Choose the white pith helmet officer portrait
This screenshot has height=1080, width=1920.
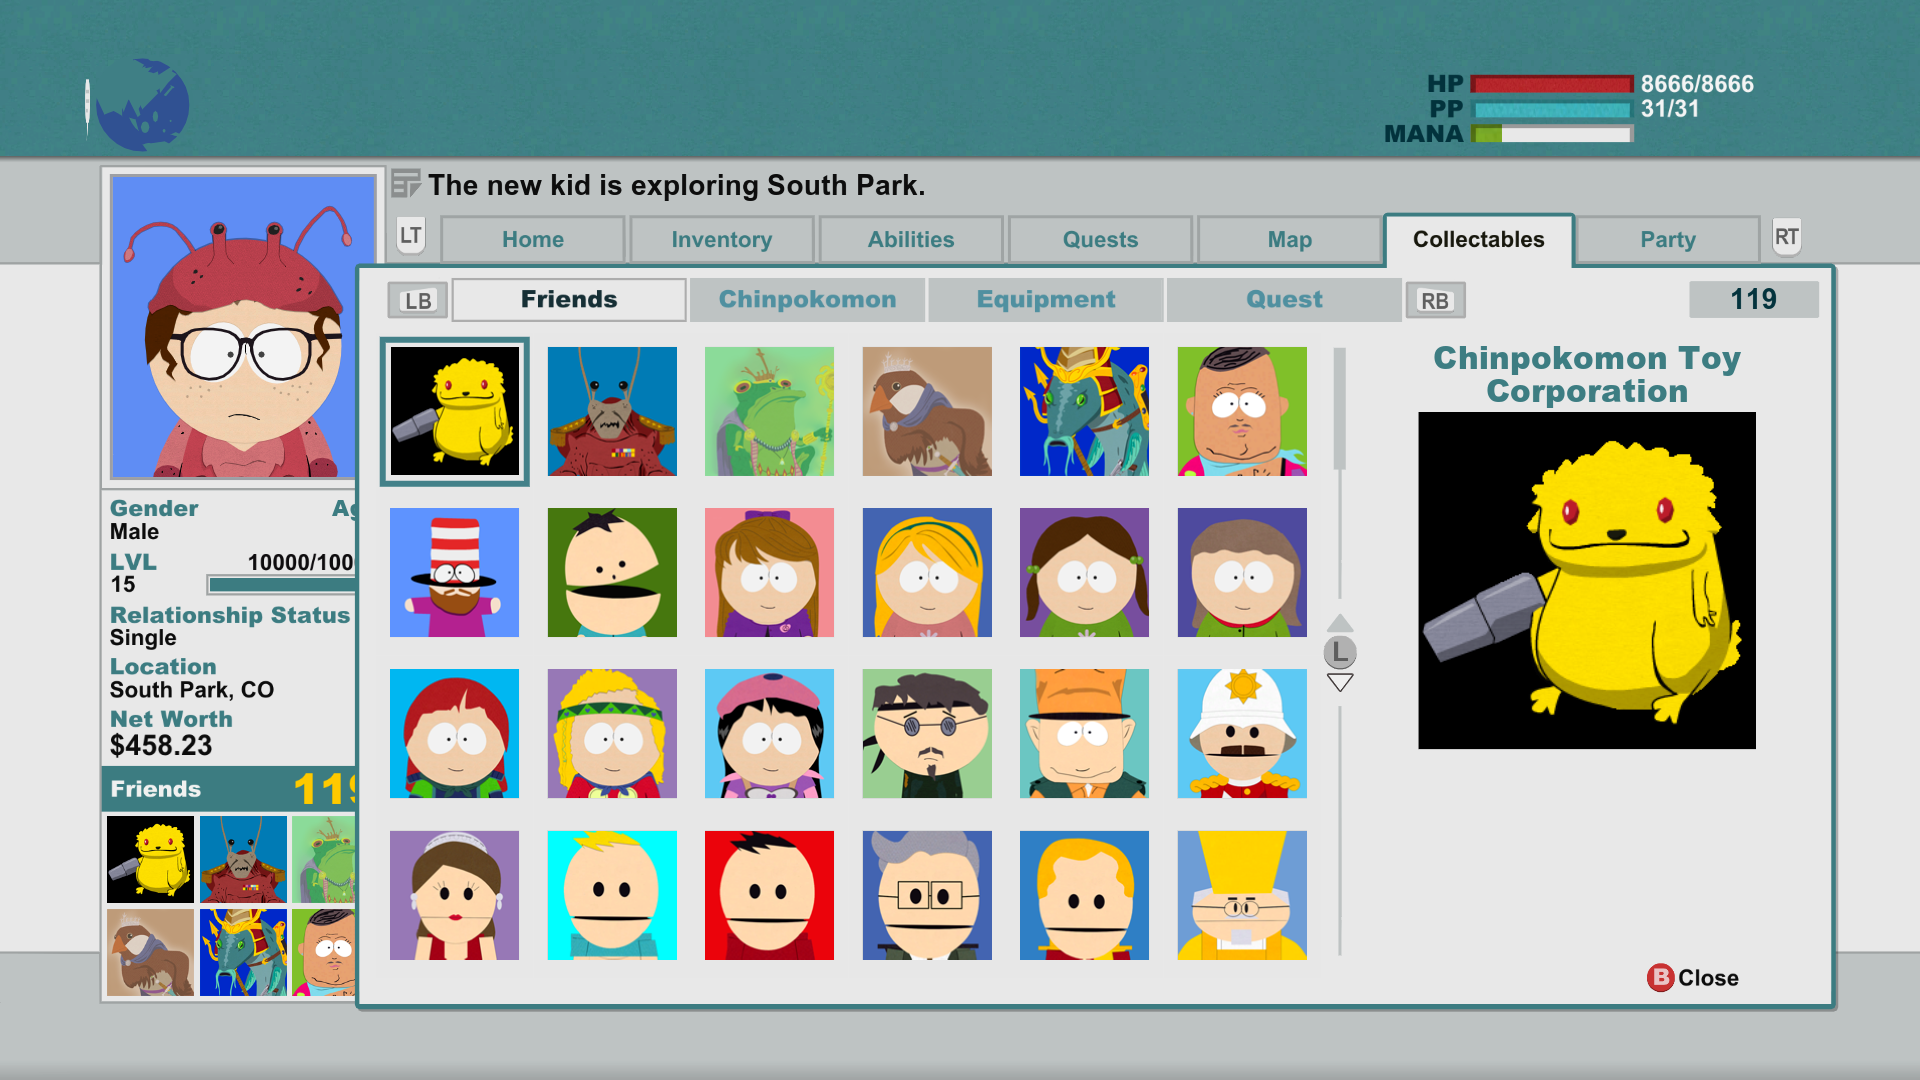(1242, 733)
